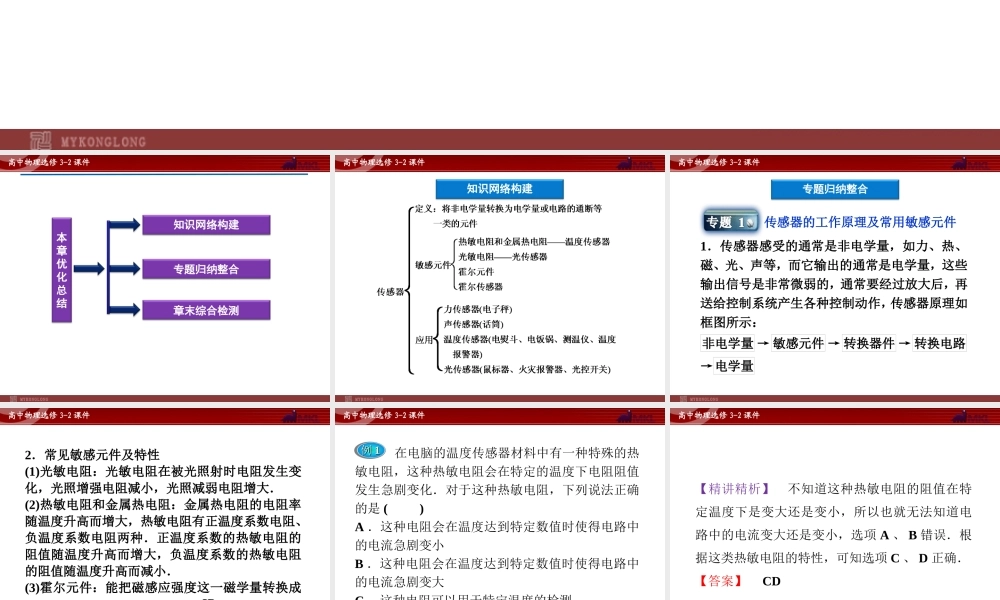
Task: Click the vertical 本章优化总结 title box
Action: pyautogui.click(x=61, y=270)
